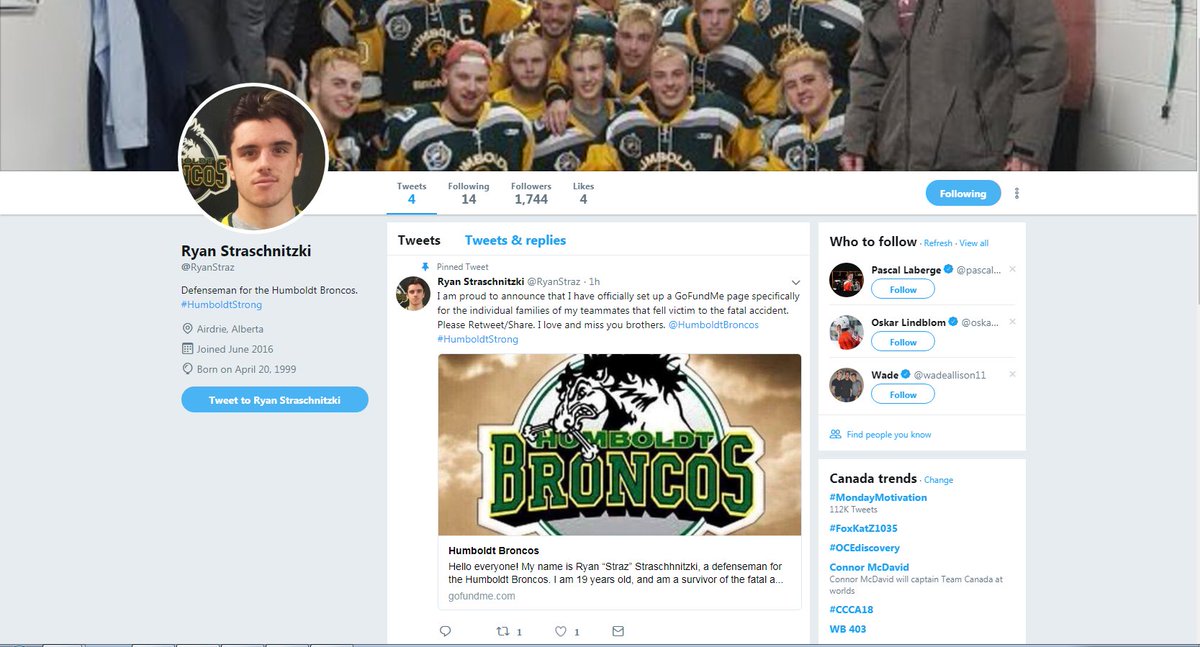
Task: Dismiss Oskar Lindblom follow suggestion
Action: 1012,322
